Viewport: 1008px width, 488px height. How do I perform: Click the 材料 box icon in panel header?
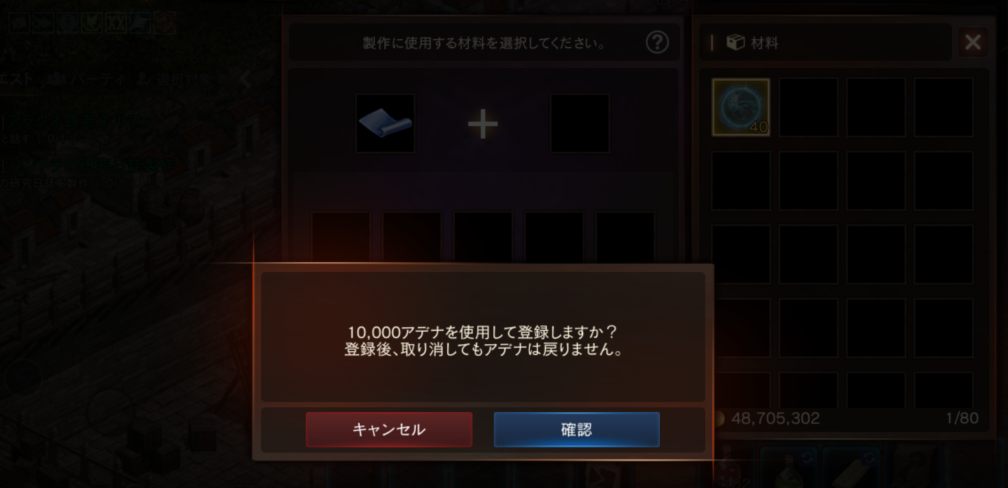click(735, 42)
